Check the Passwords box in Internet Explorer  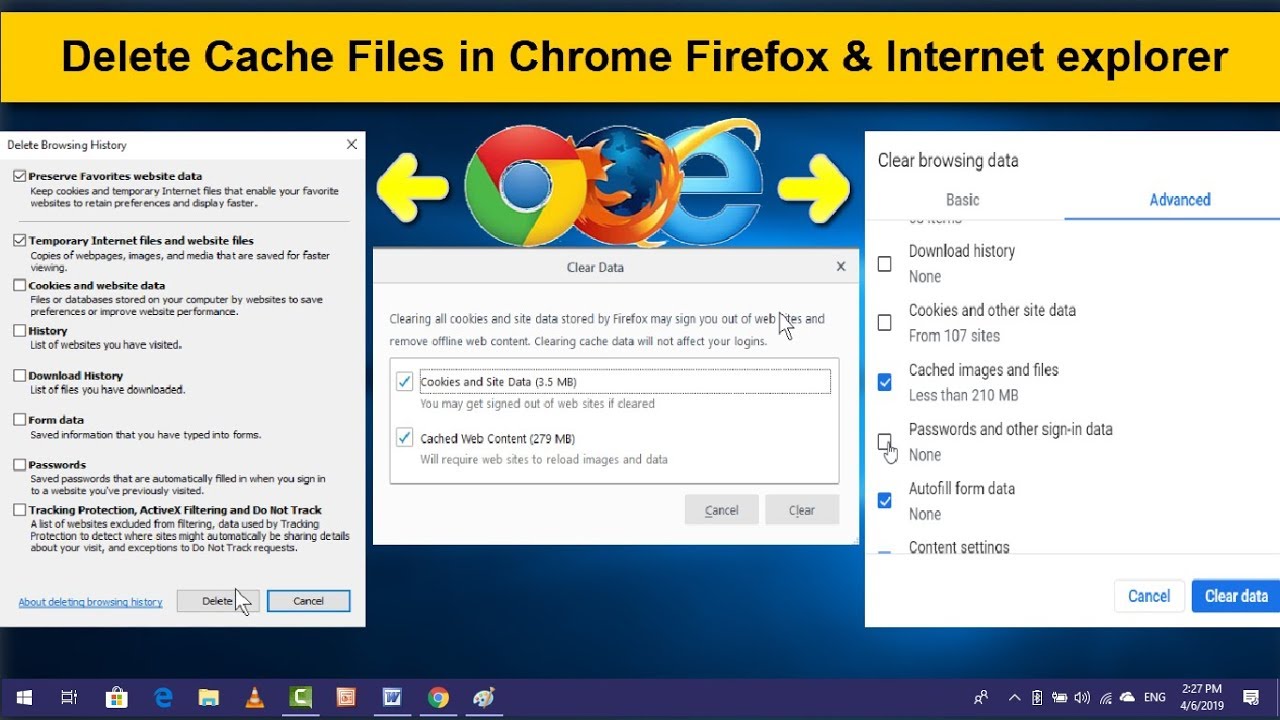pos(20,465)
